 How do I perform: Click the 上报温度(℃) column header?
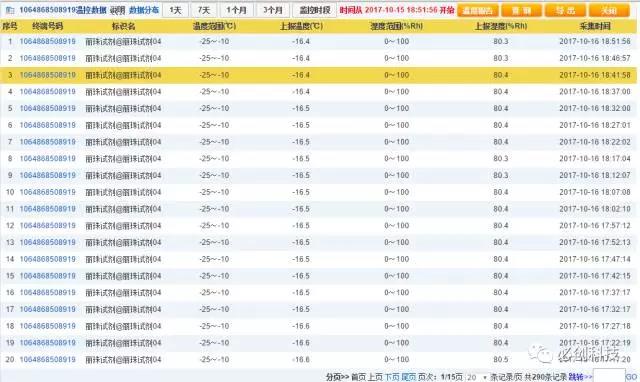[301, 27]
